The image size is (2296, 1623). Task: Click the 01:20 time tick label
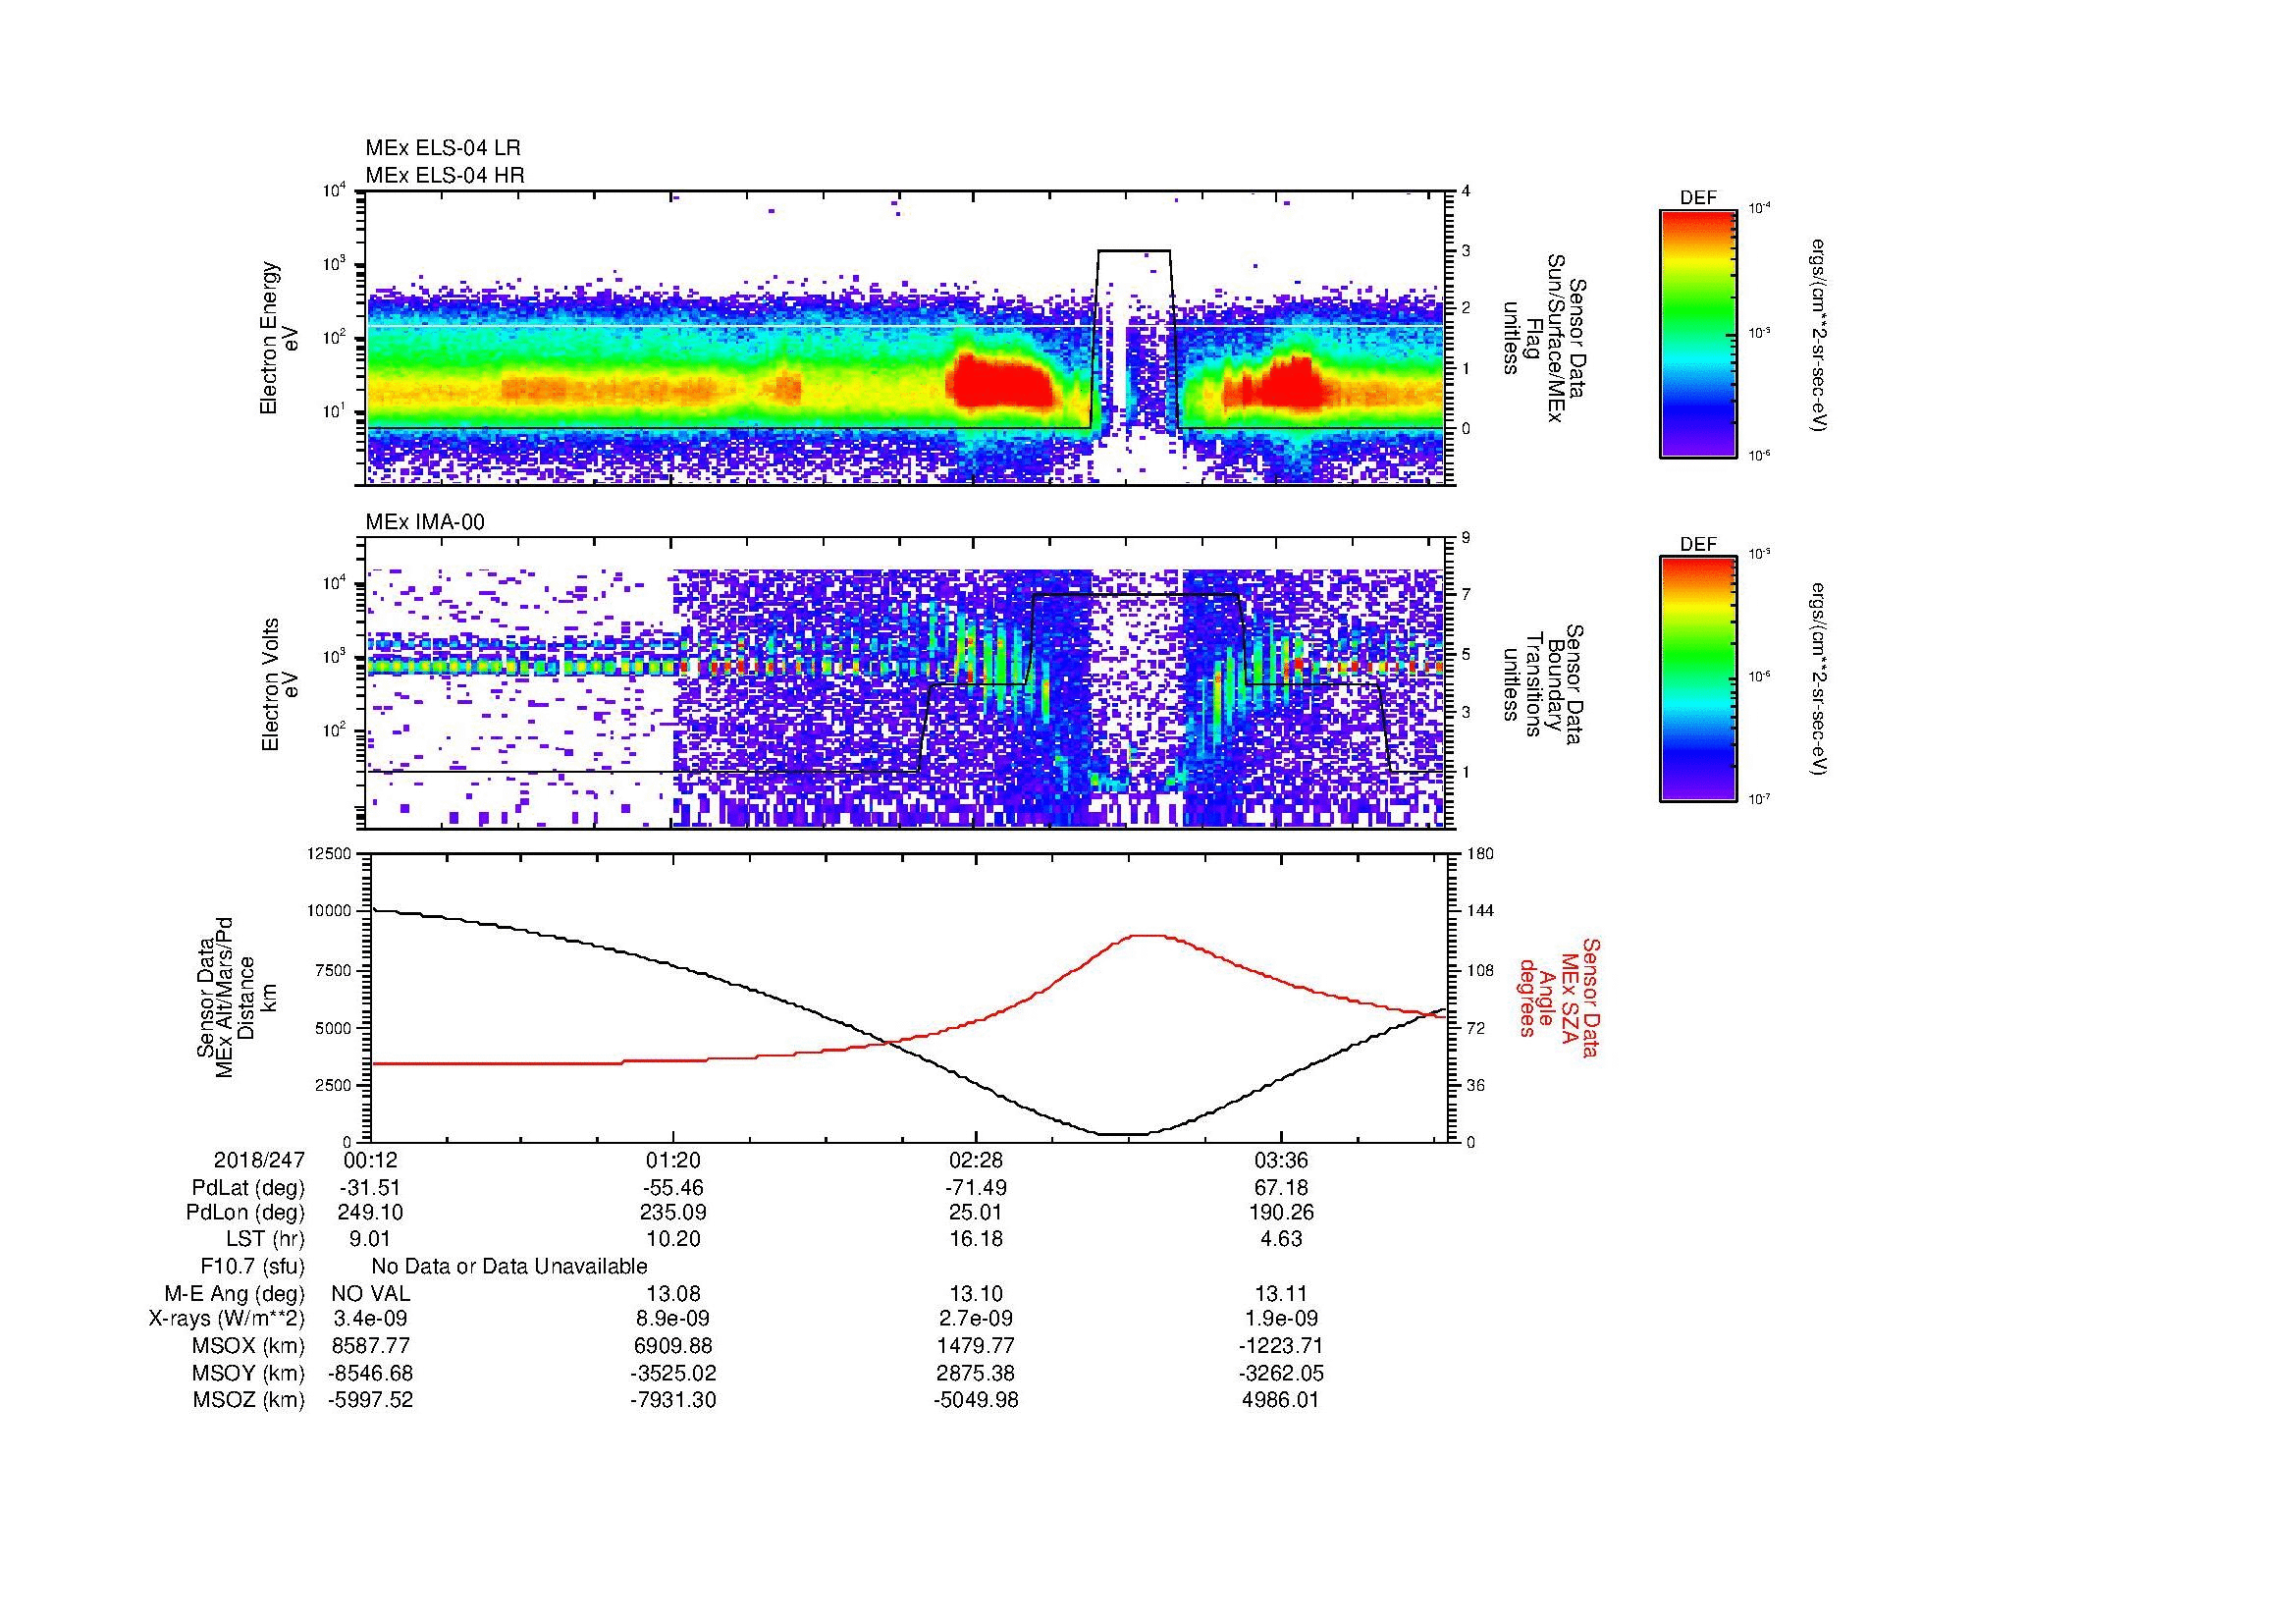673,1160
